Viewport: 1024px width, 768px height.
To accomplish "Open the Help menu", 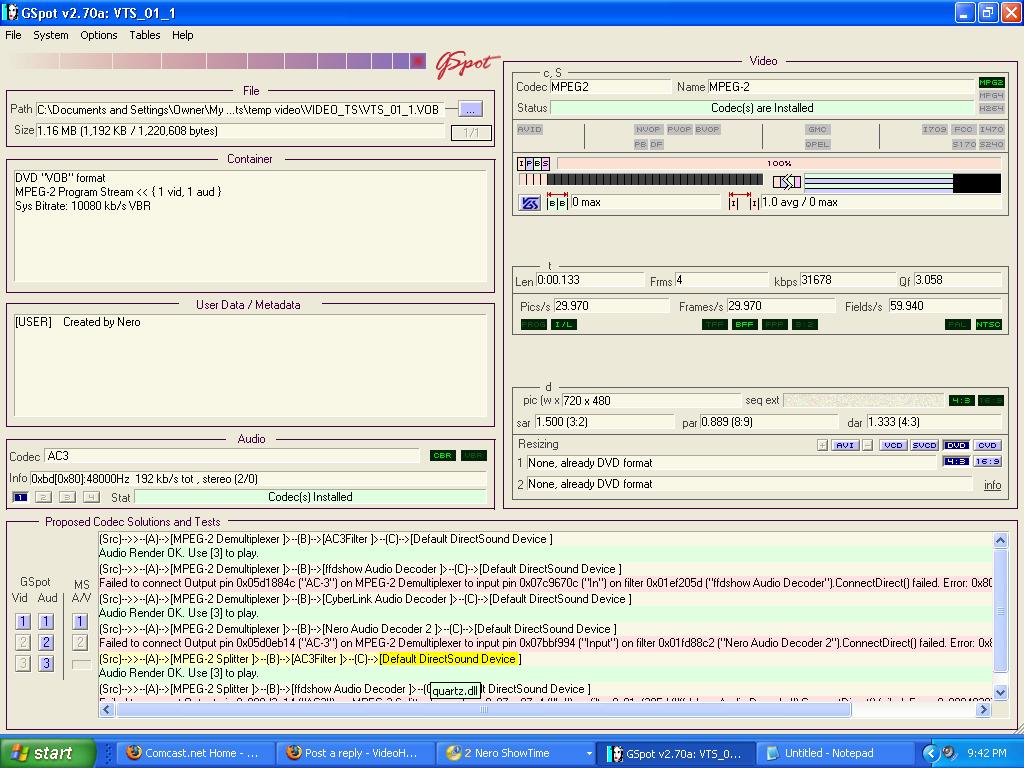I will point(183,35).
